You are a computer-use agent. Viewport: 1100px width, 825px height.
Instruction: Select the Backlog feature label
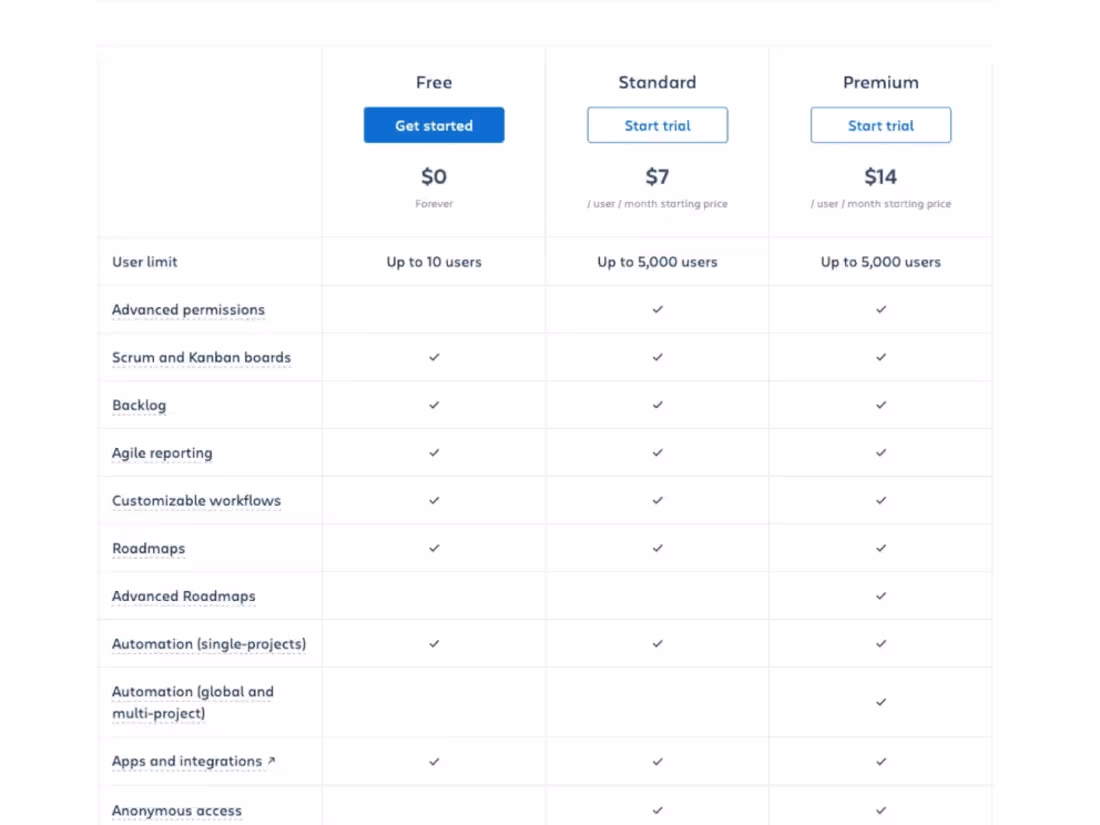[x=139, y=406]
